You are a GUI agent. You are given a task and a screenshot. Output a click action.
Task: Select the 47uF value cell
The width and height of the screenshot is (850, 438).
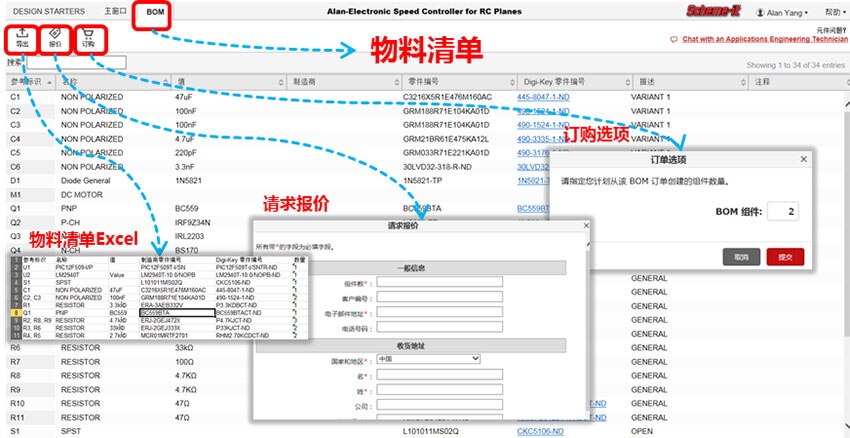[x=181, y=97]
